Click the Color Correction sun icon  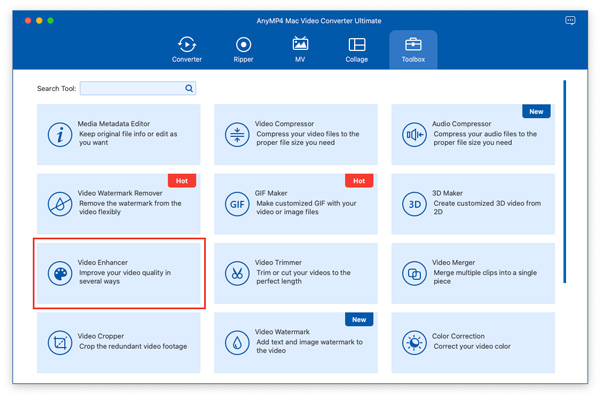point(414,343)
